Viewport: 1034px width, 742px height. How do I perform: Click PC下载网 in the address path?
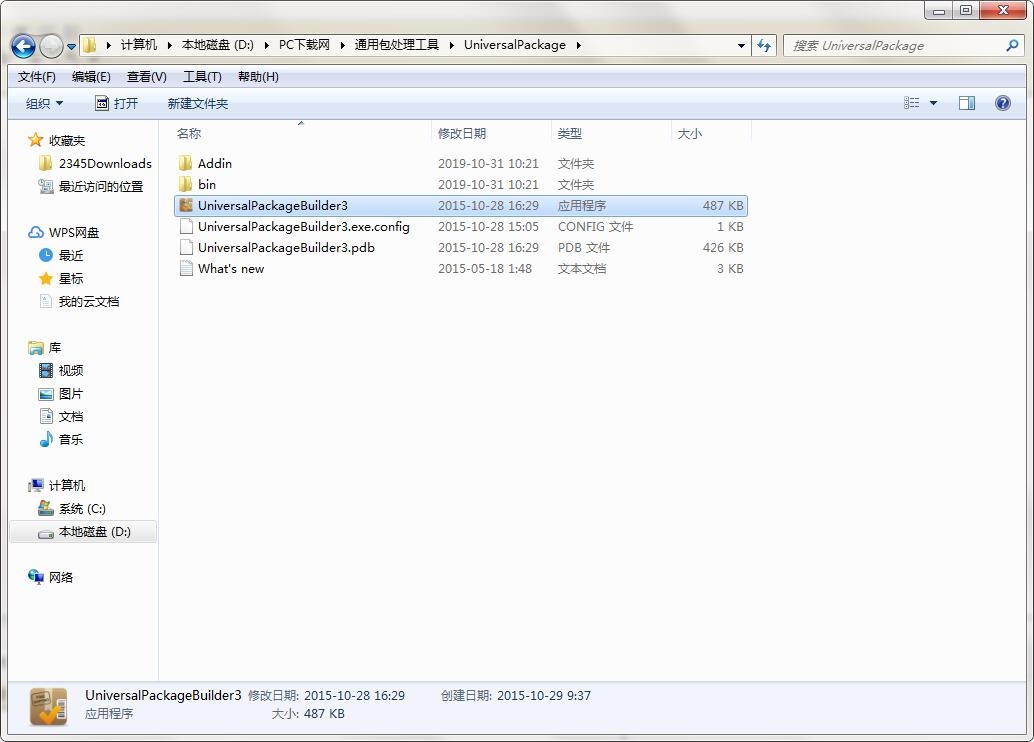coord(304,45)
